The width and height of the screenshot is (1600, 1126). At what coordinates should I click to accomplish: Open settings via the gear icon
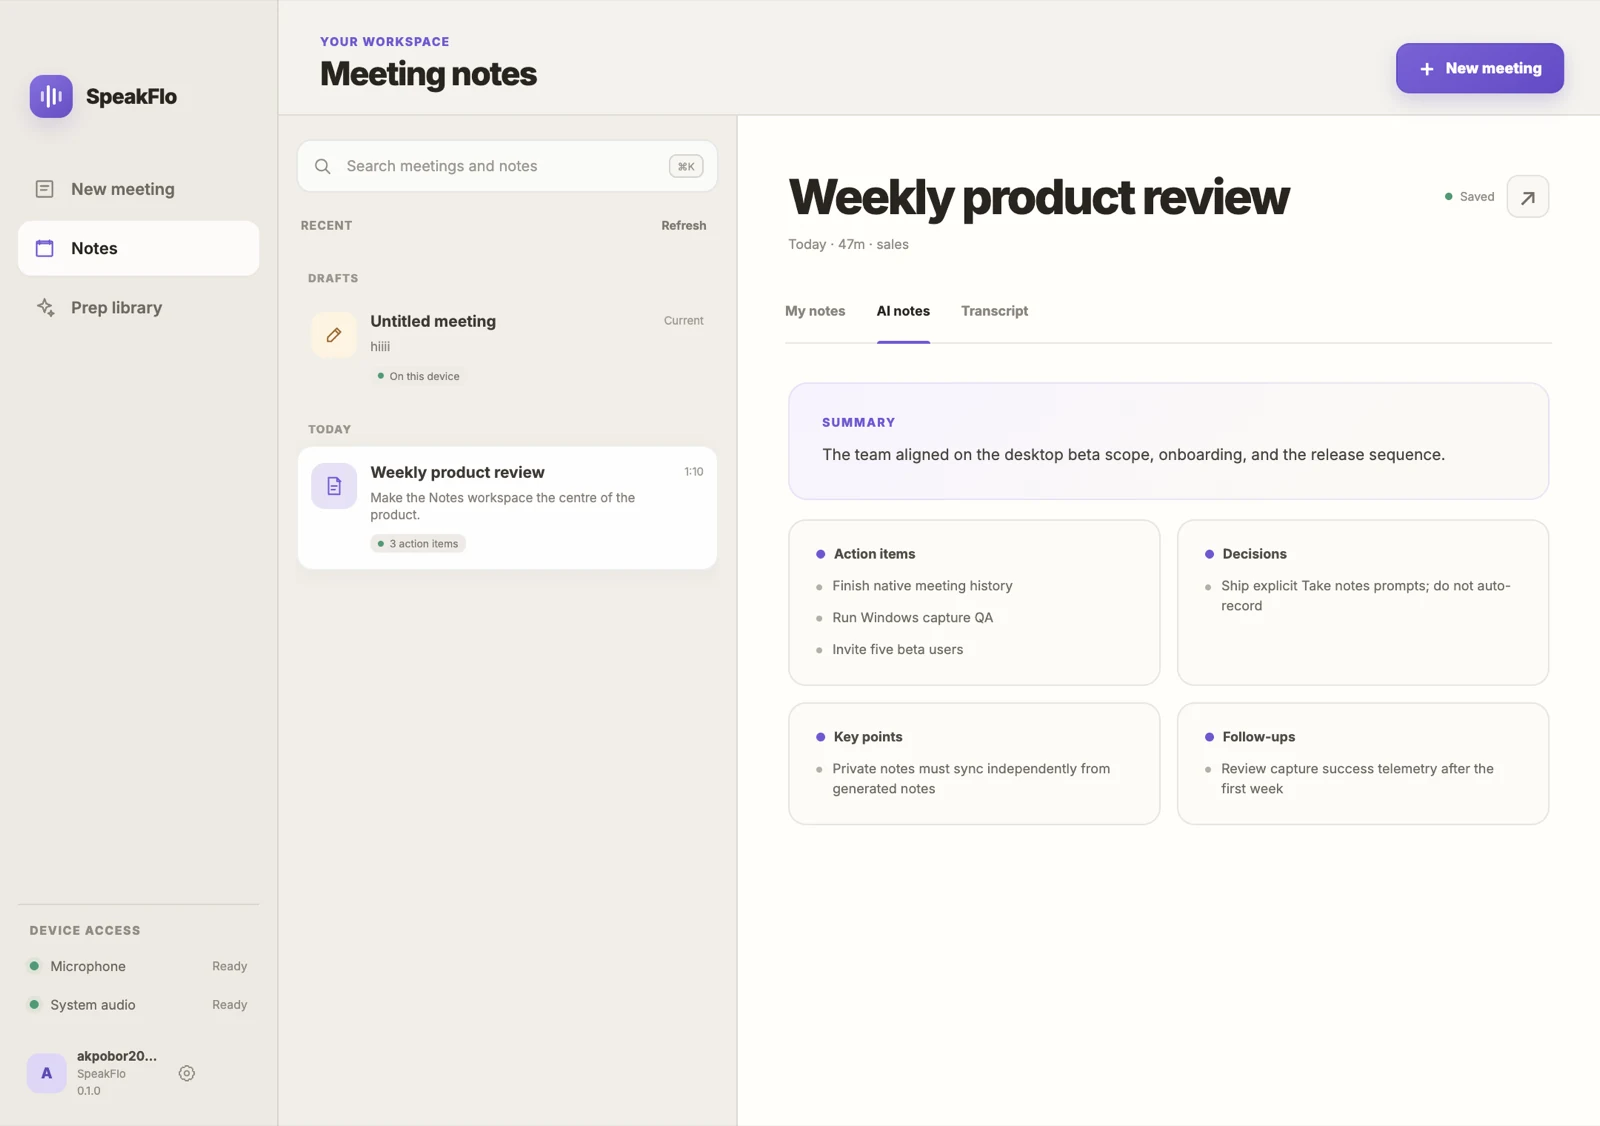click(187, 1073)
